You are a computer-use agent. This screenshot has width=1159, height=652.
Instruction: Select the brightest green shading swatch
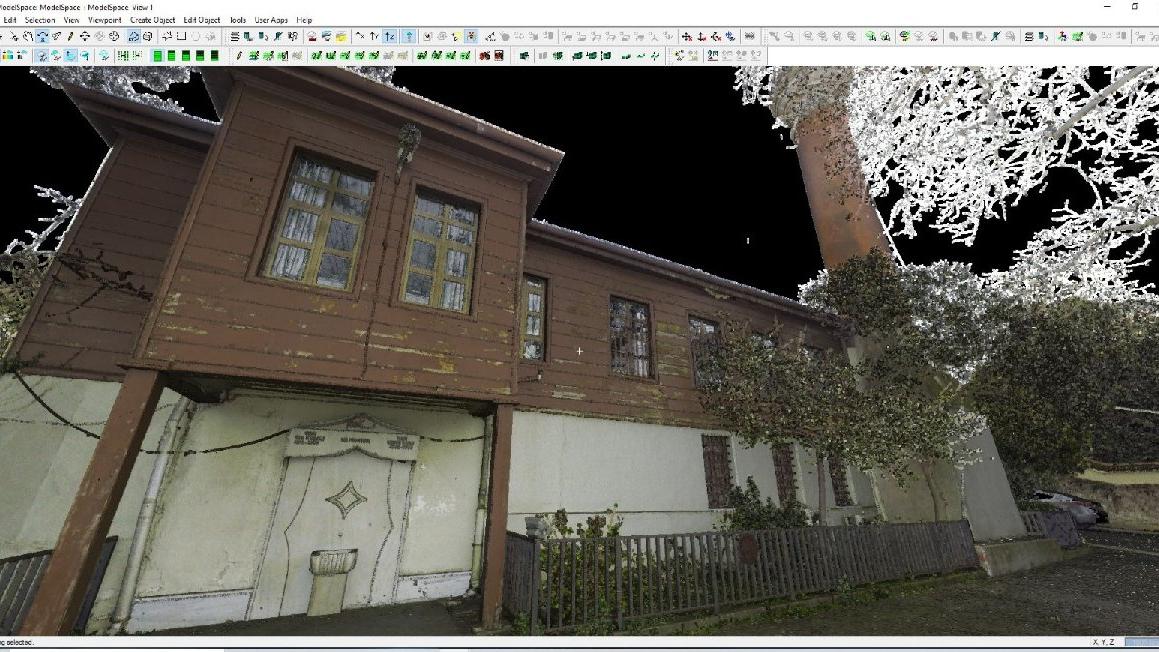(157, 56)
